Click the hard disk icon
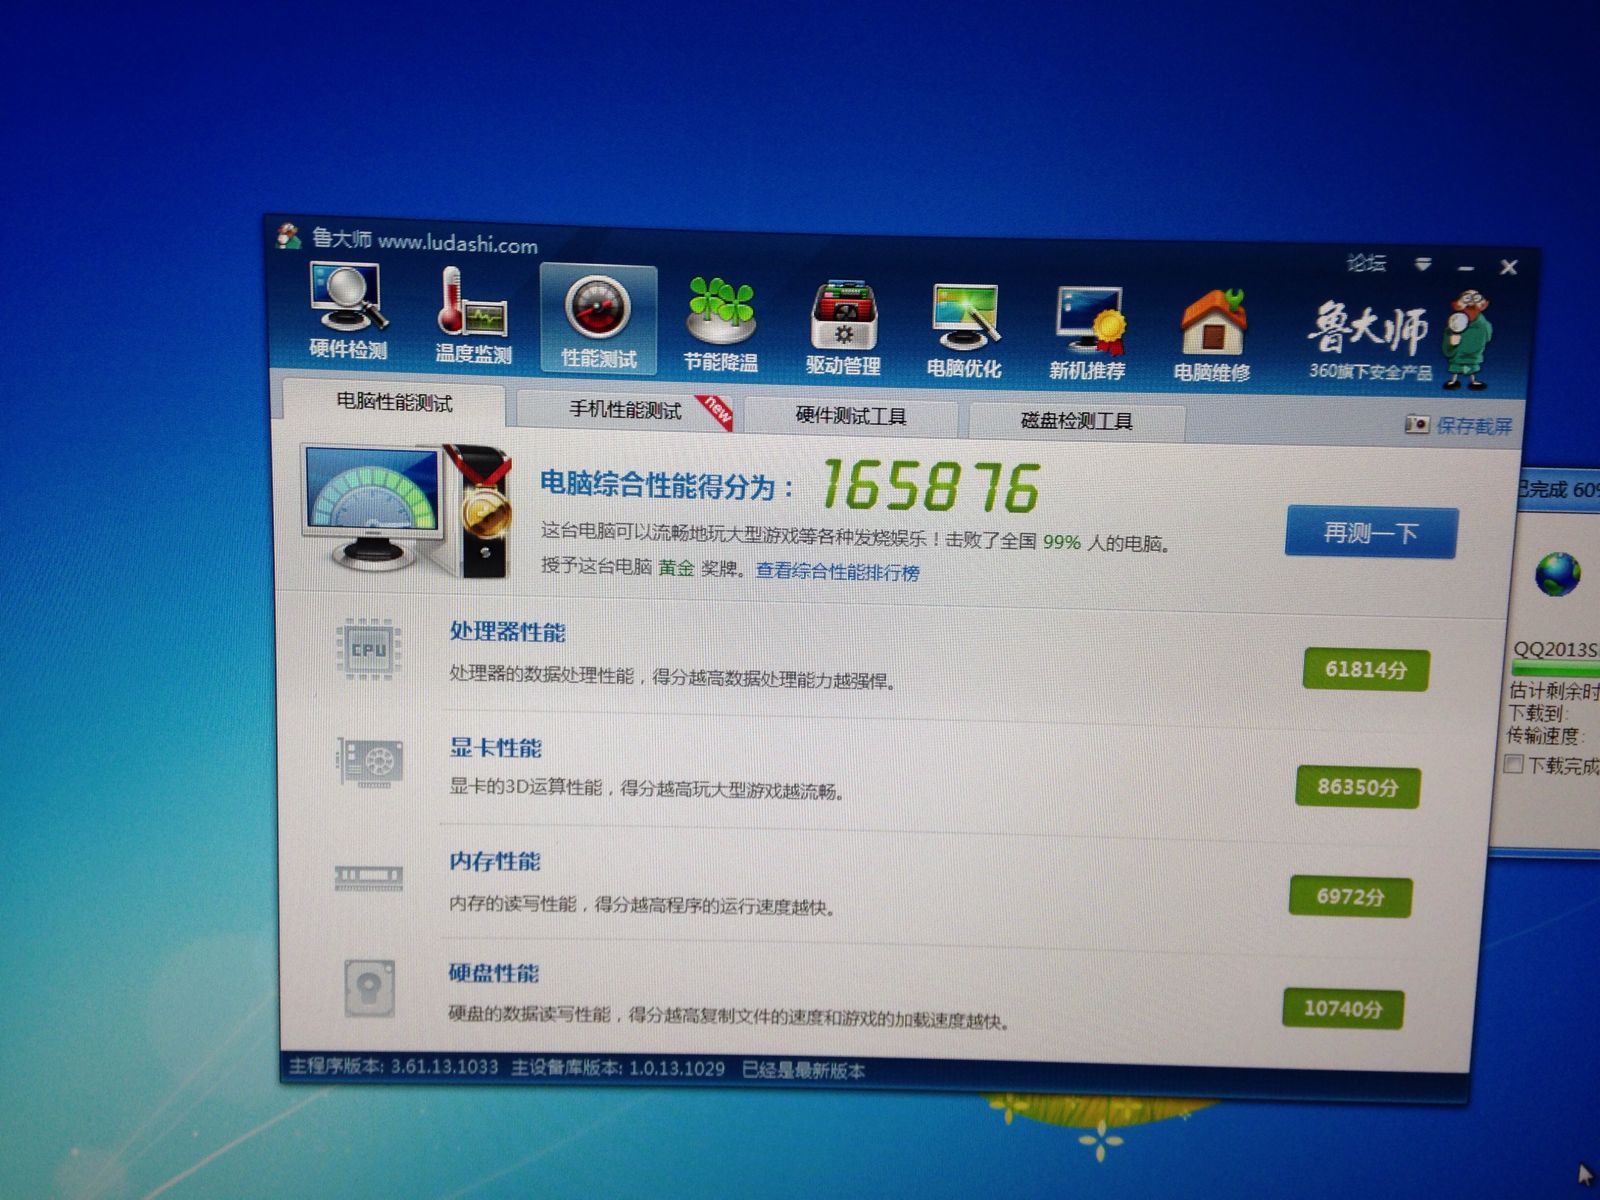Image resolution: width=1600 pixels, height=1200 pixels. point(369,988)
